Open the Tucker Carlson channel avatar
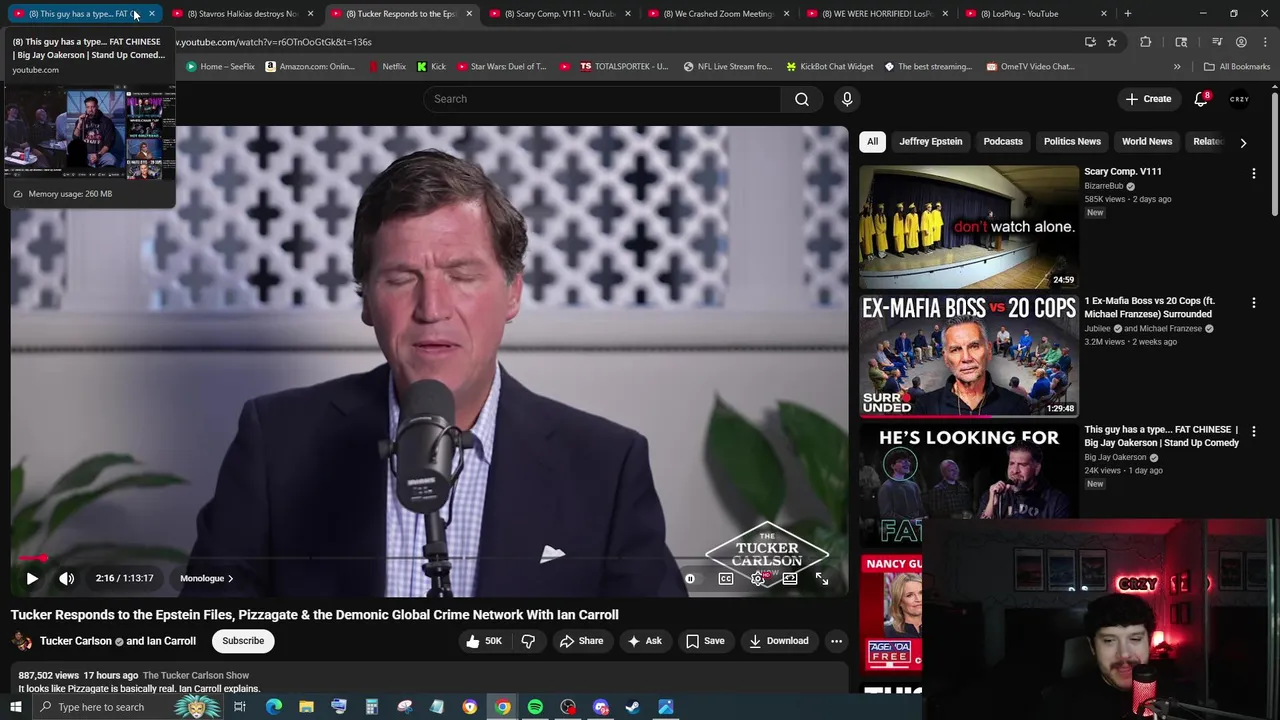The width and height of the screenshot is (1280, 720). [21, 641]
